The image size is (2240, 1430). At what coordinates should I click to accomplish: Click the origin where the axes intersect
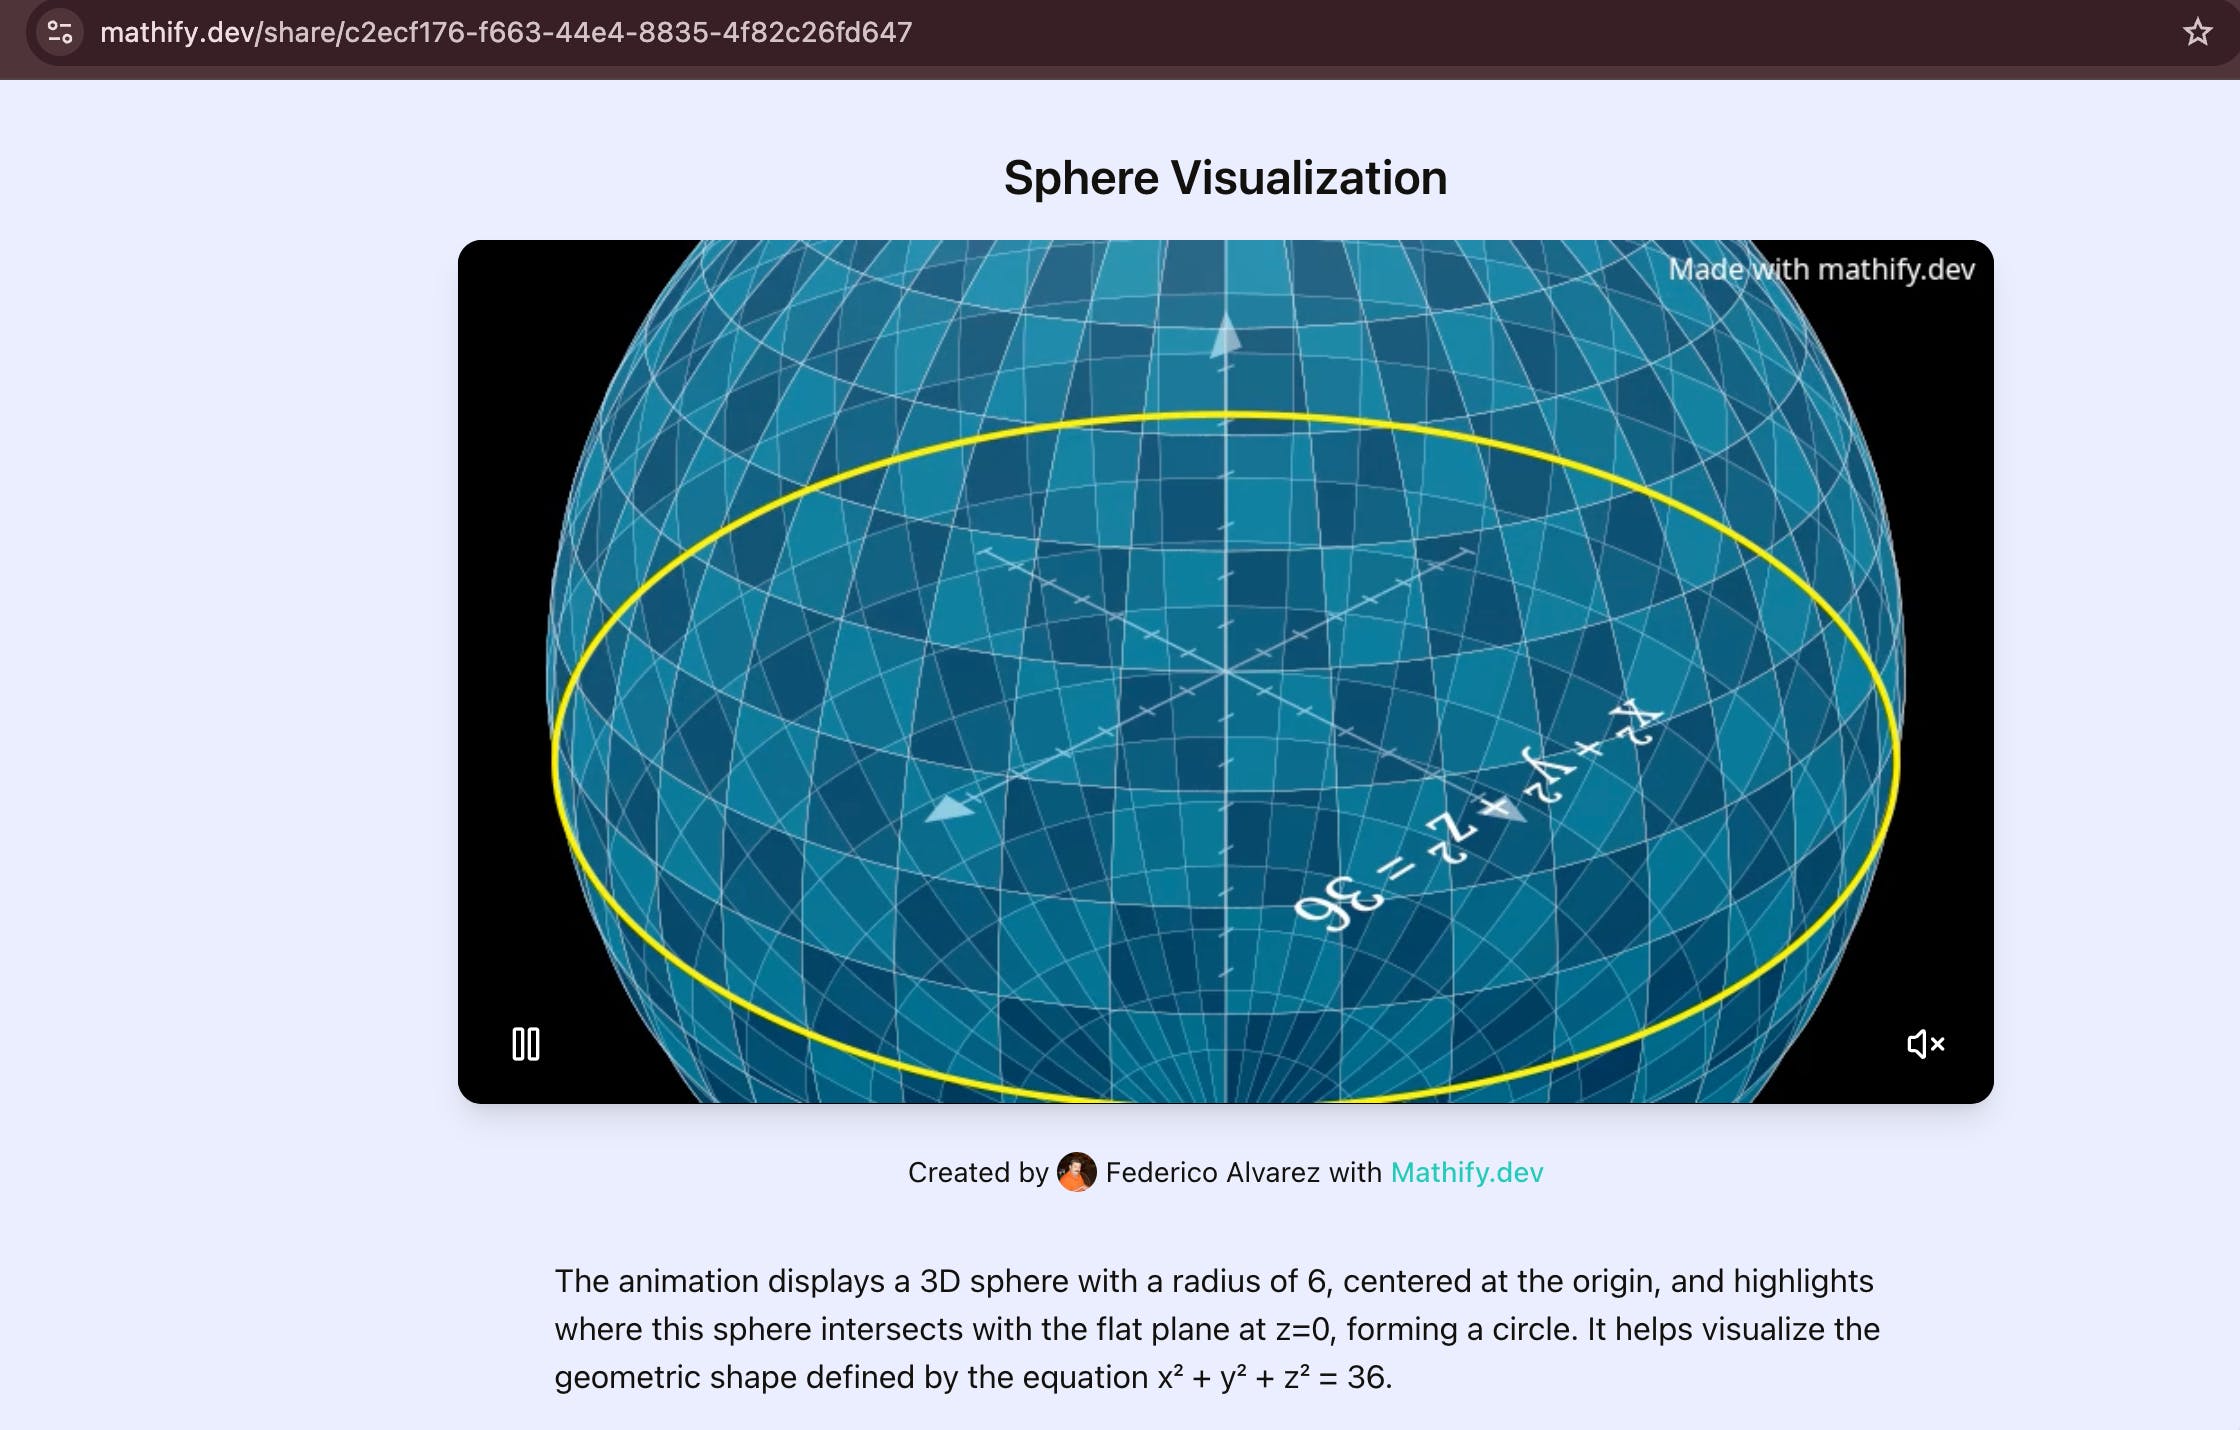1226,672
